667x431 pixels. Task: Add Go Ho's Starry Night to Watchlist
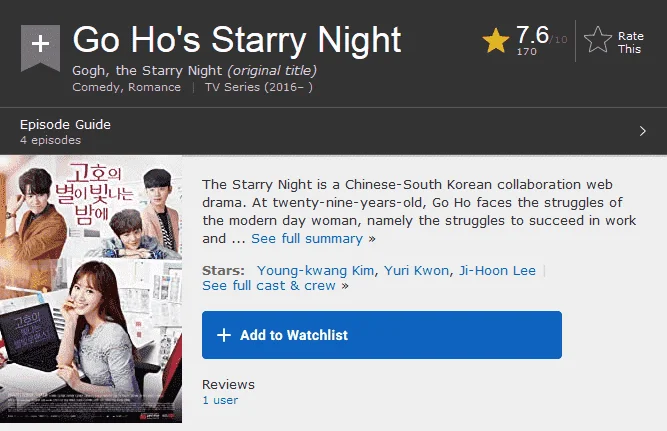pyautogui.click(x=382, y=335)
